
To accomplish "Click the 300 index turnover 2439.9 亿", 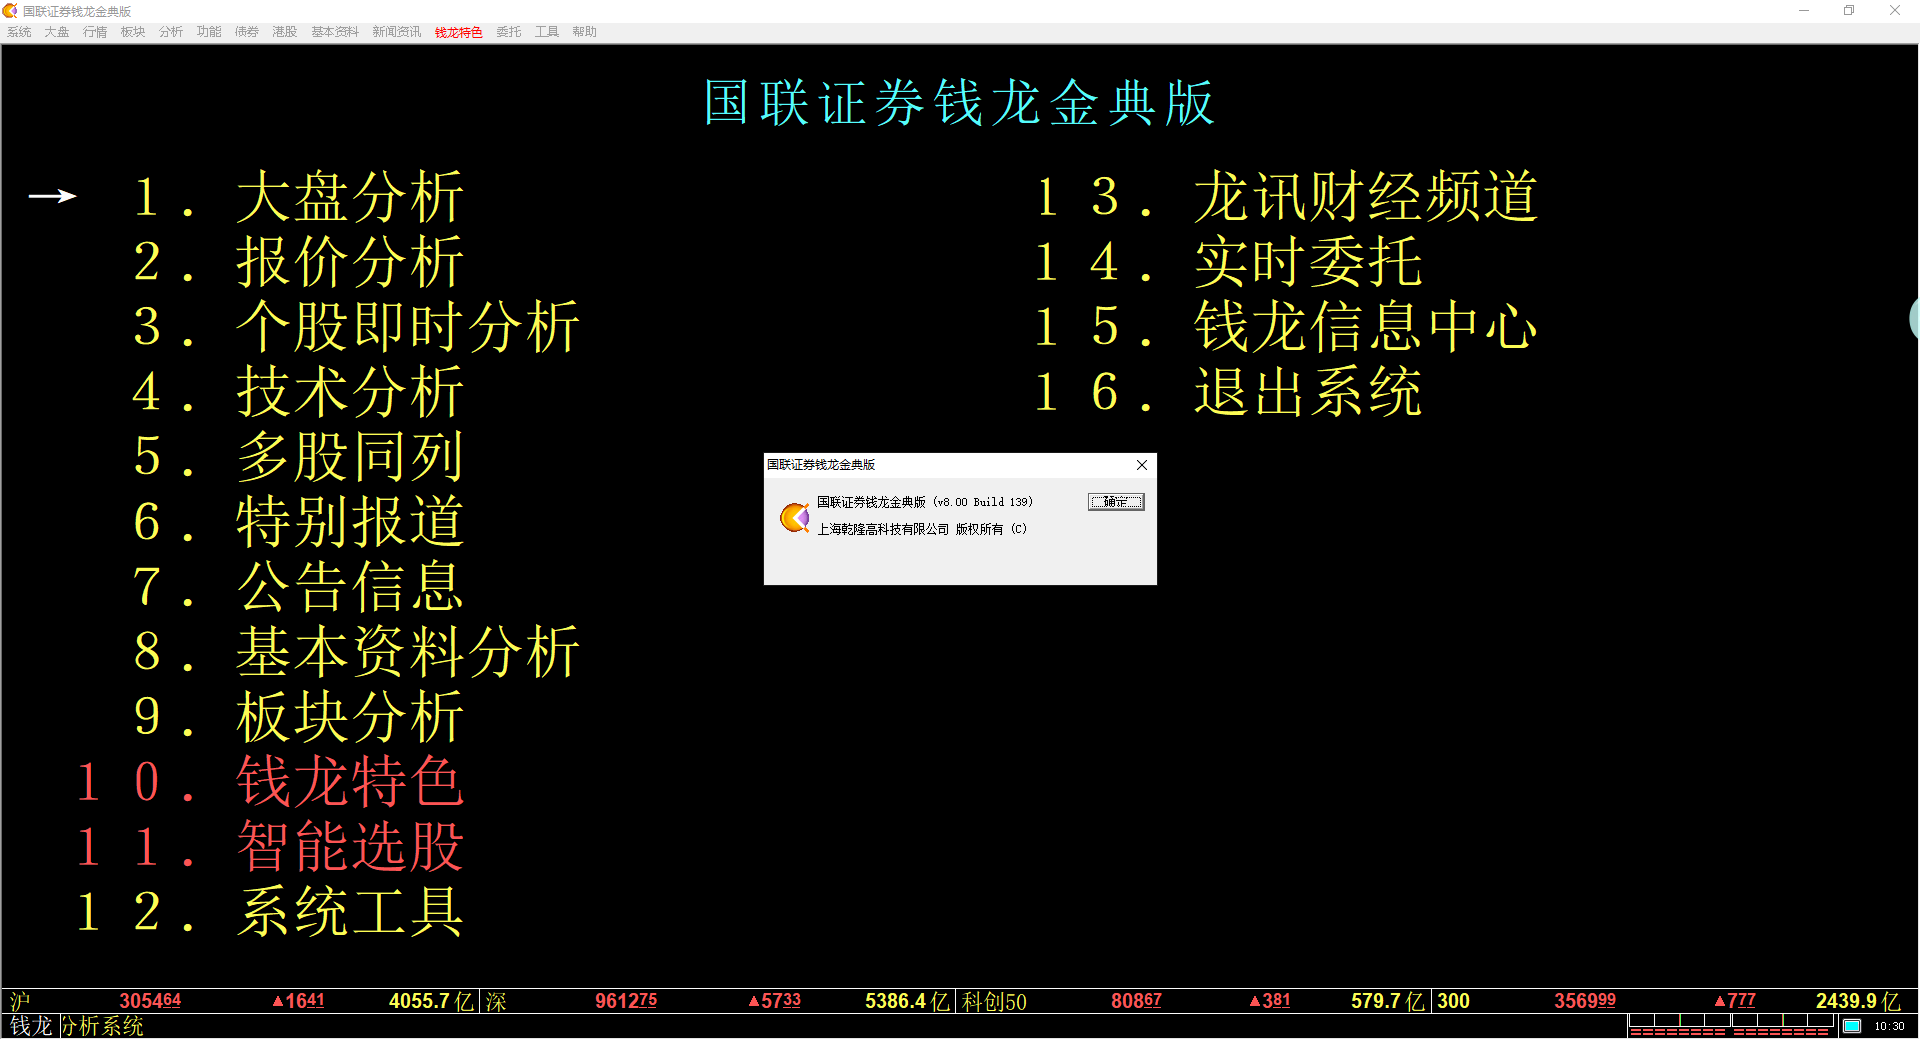I will pos(1858,1001).
